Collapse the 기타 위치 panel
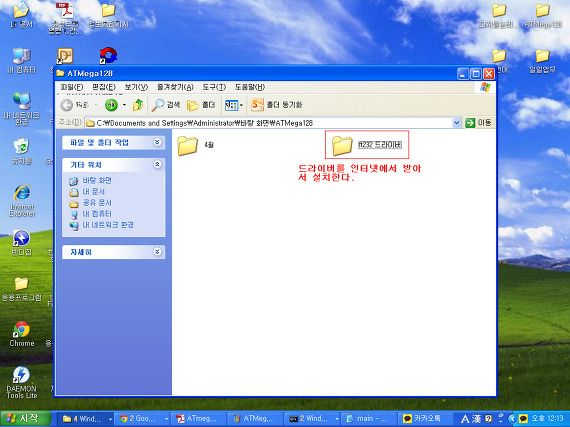 pos(157,165)
